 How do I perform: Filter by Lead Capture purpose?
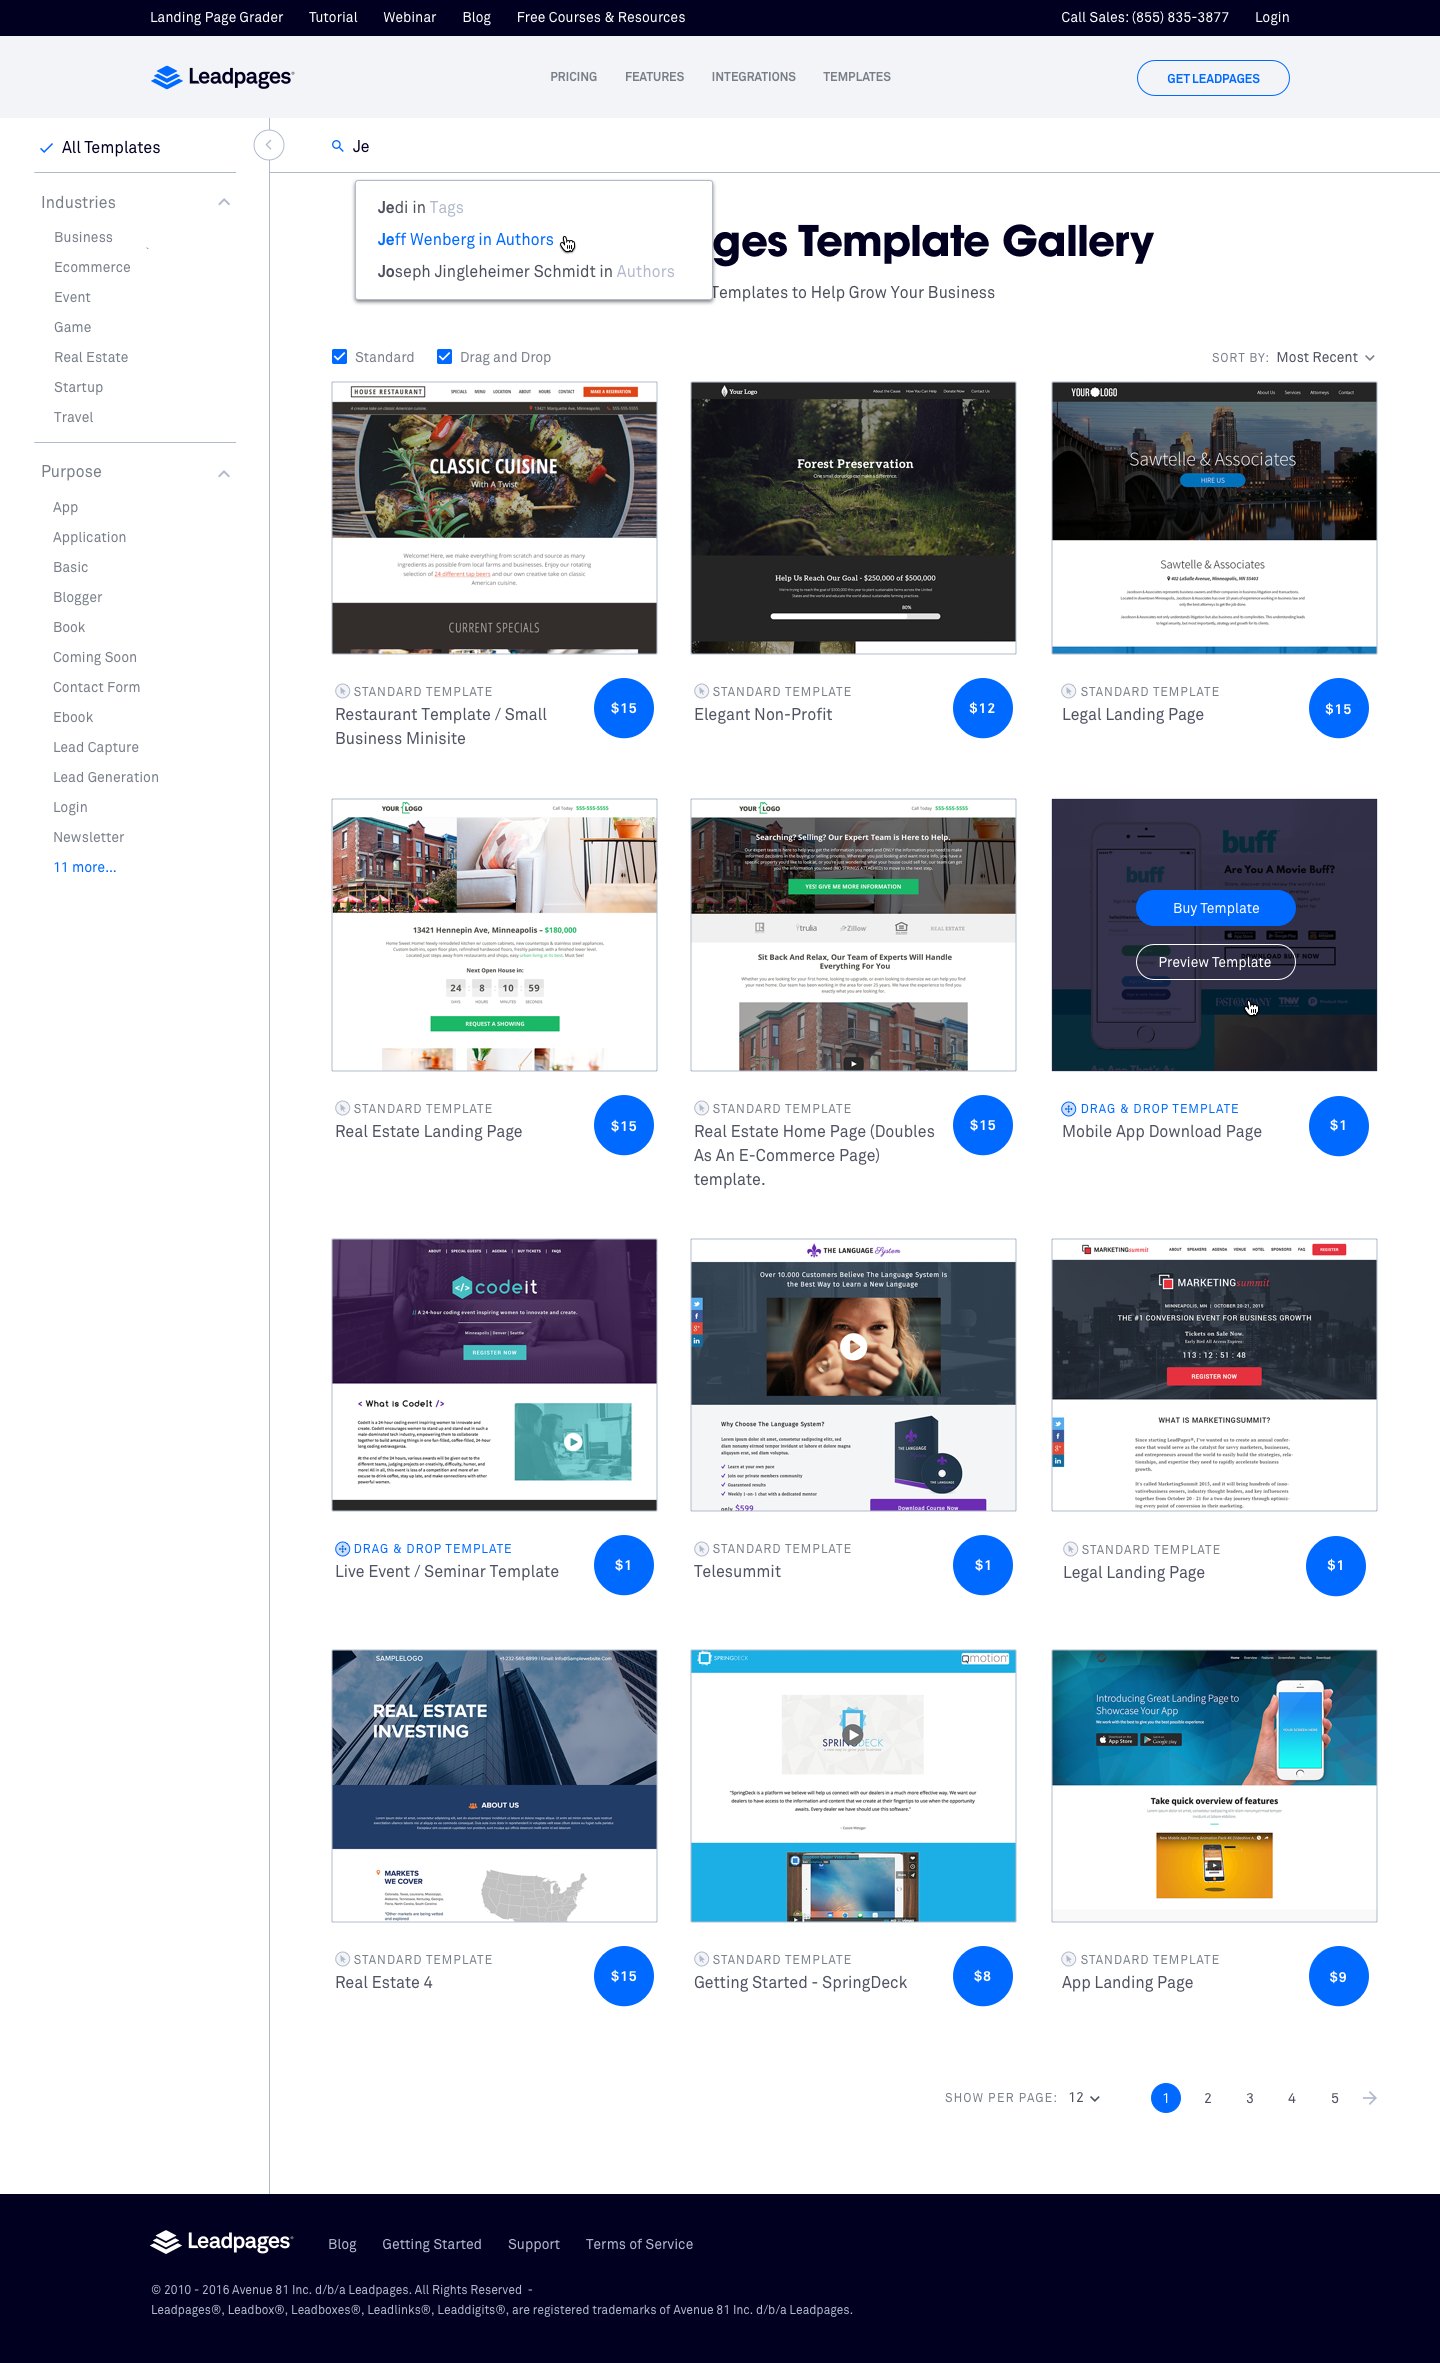pos(96,747)
